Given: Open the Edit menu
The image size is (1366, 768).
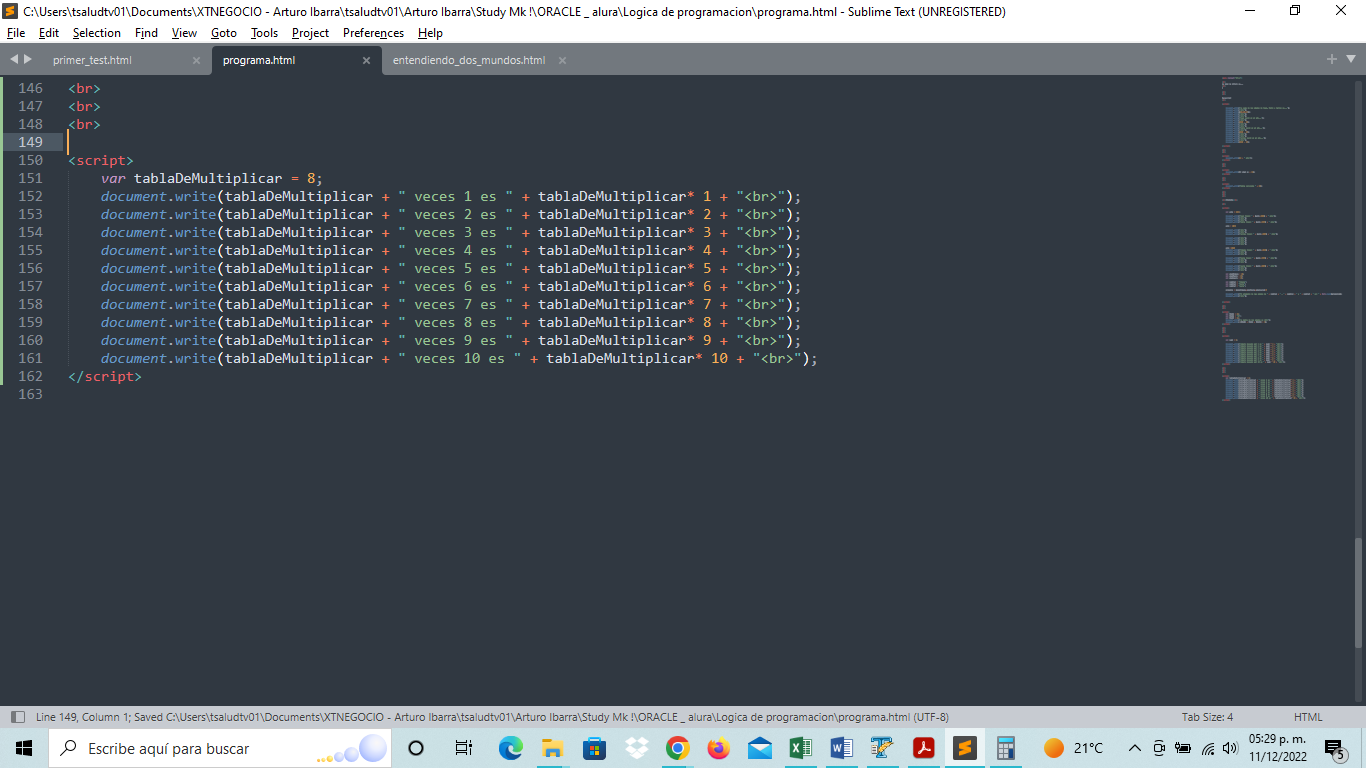Looking at the screenshot, I should click(49, 33).
